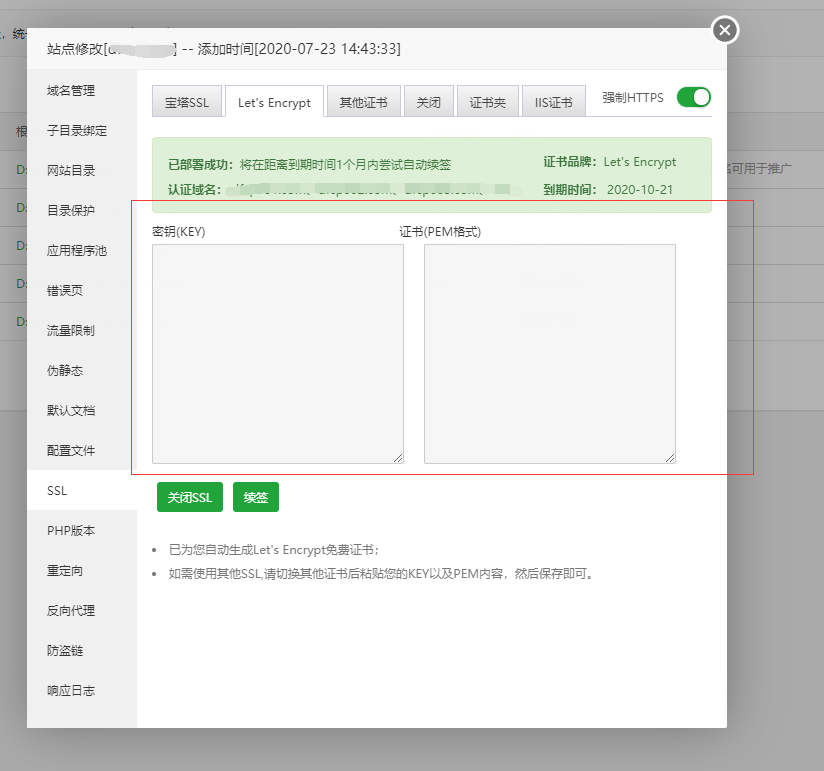Click the note 已为您自动生成Let's Encrypt免费证书
The width and height of the screenshot is (824, 771).
tap(274, 550)
